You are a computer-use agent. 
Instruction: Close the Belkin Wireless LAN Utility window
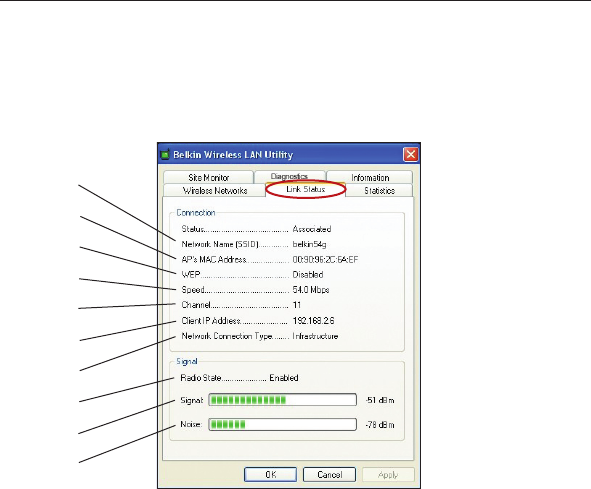(x=410, y=154)
